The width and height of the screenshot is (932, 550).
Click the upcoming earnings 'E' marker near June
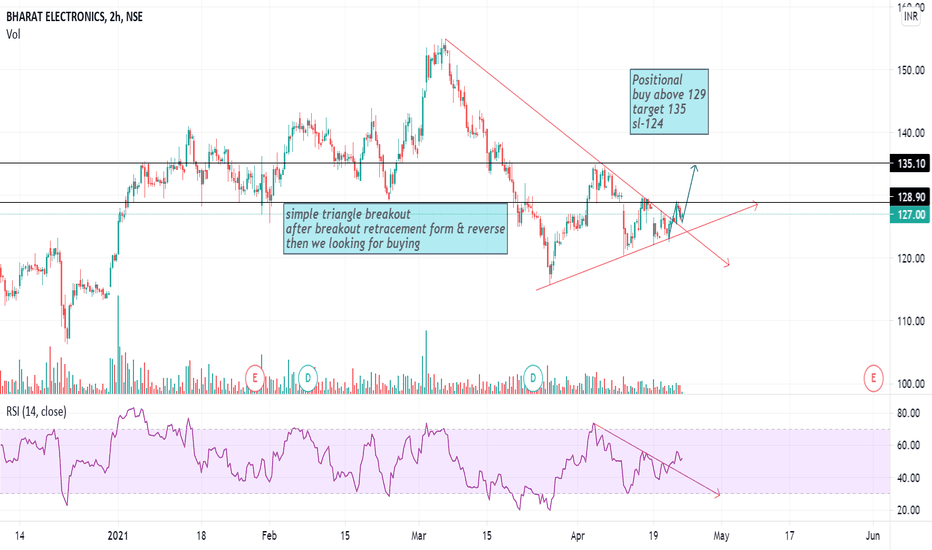point(873,378)
